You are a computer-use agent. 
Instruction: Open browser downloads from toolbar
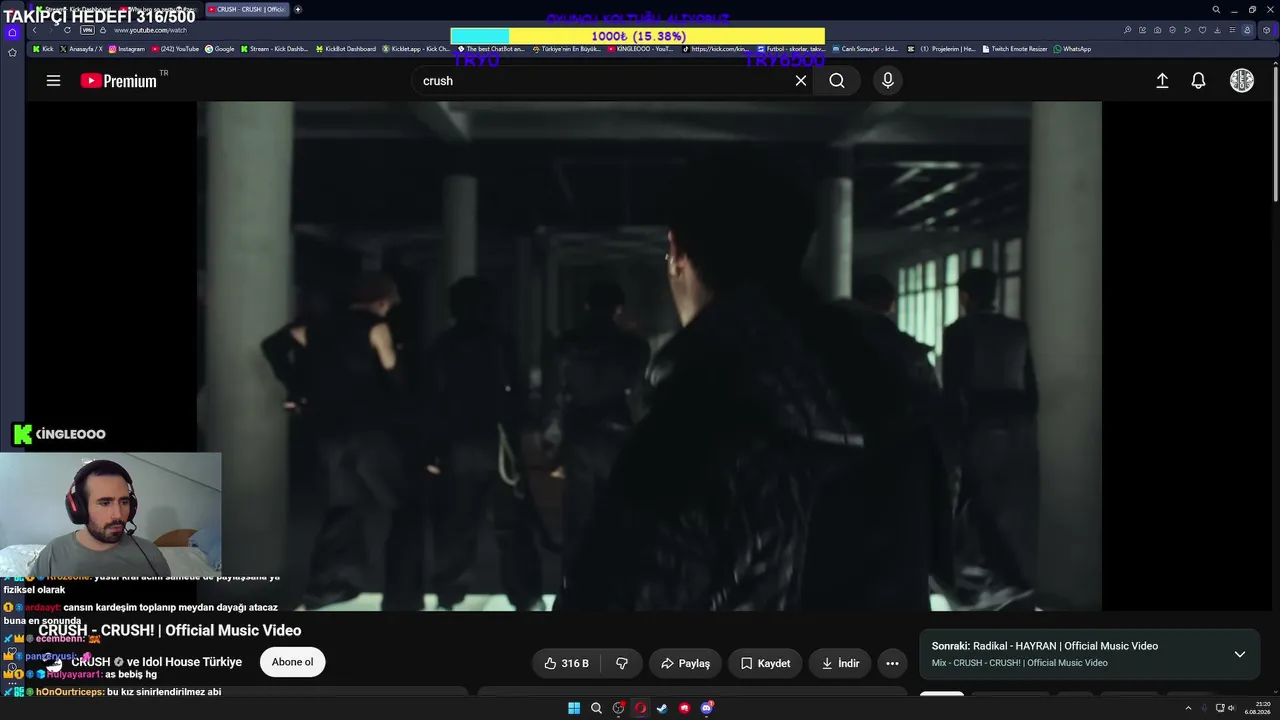click(1216, 30)
